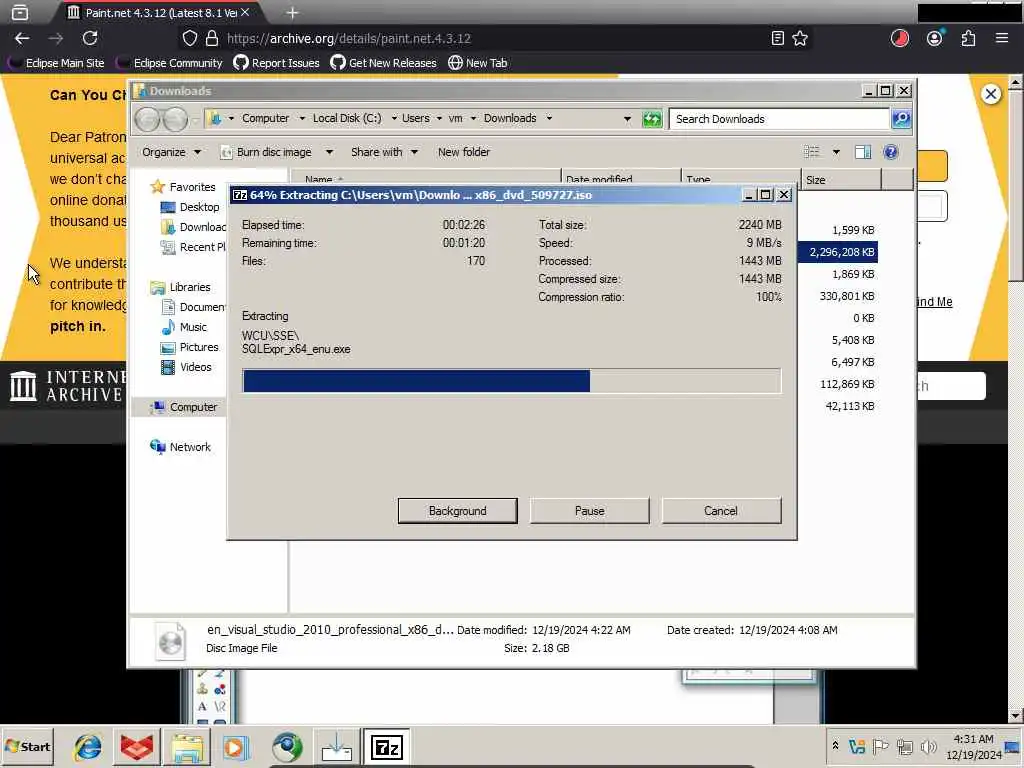Open Firefox account icon
This screenshot has height=768, width=1024.
click(x=935, y=39)
